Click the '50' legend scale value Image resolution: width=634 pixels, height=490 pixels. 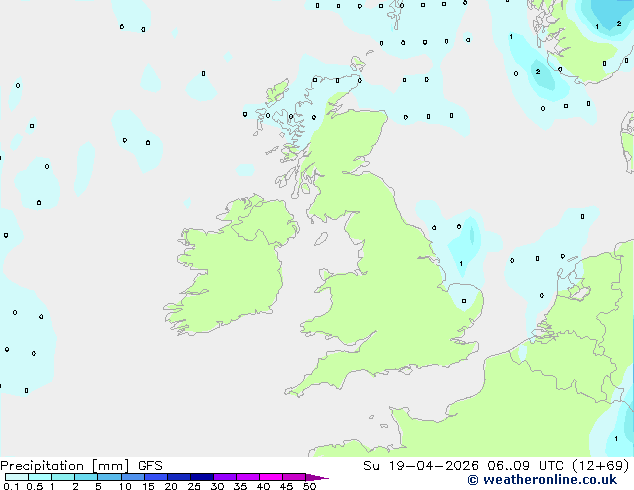coord(309,486)
